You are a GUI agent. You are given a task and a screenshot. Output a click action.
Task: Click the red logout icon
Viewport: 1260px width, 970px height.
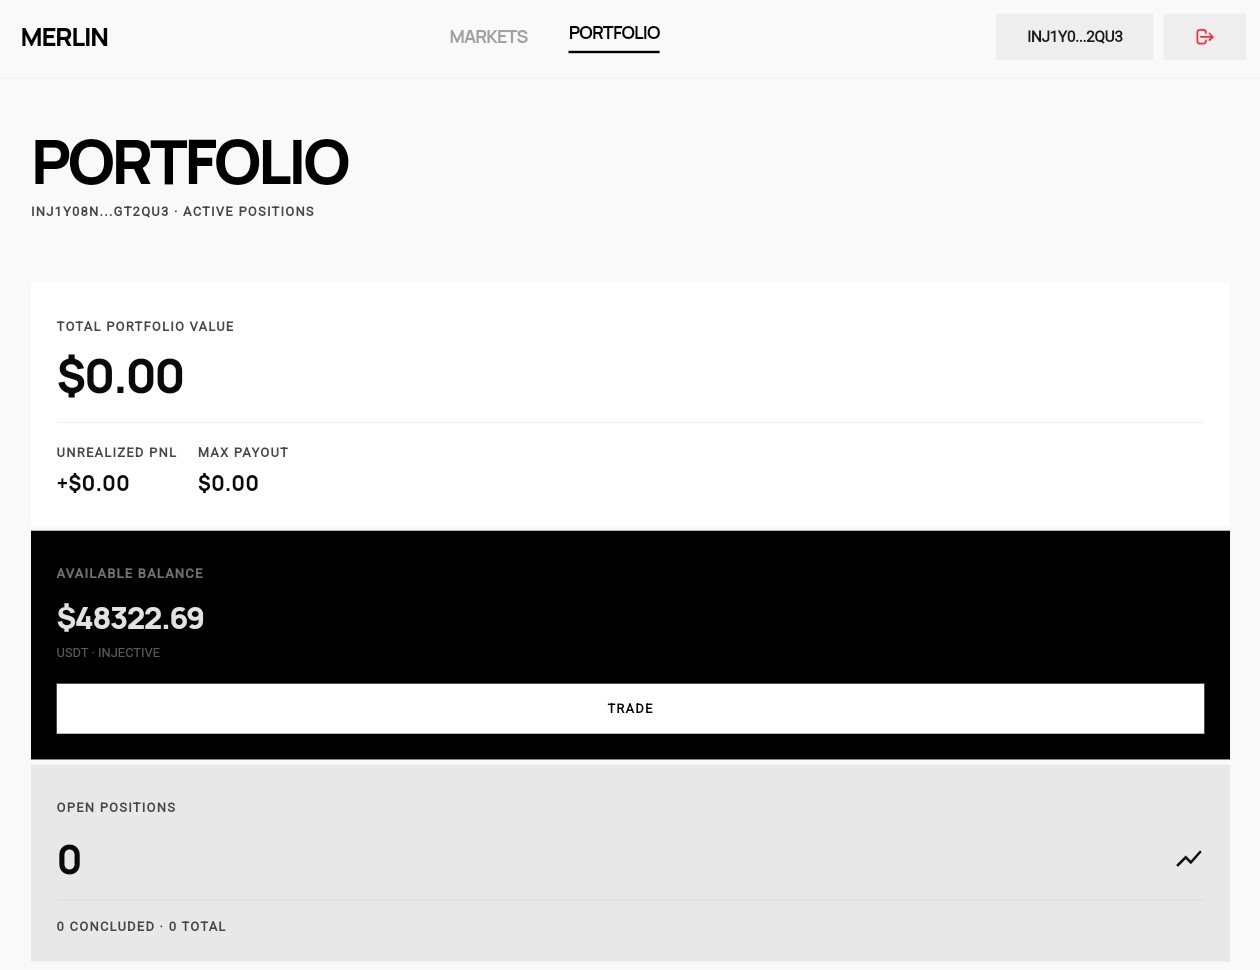[1204, 37]
